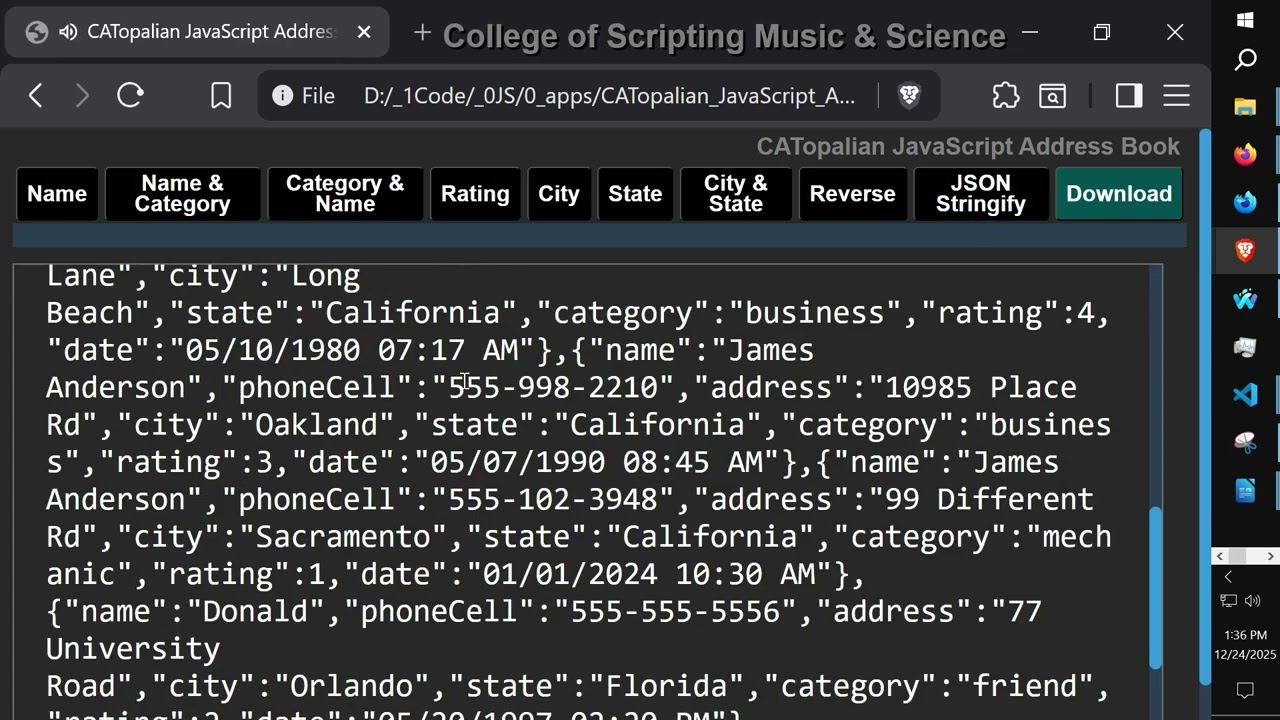Toggle the browser sidebar panel icon

pyautogui.click(x=1129, y=95)
